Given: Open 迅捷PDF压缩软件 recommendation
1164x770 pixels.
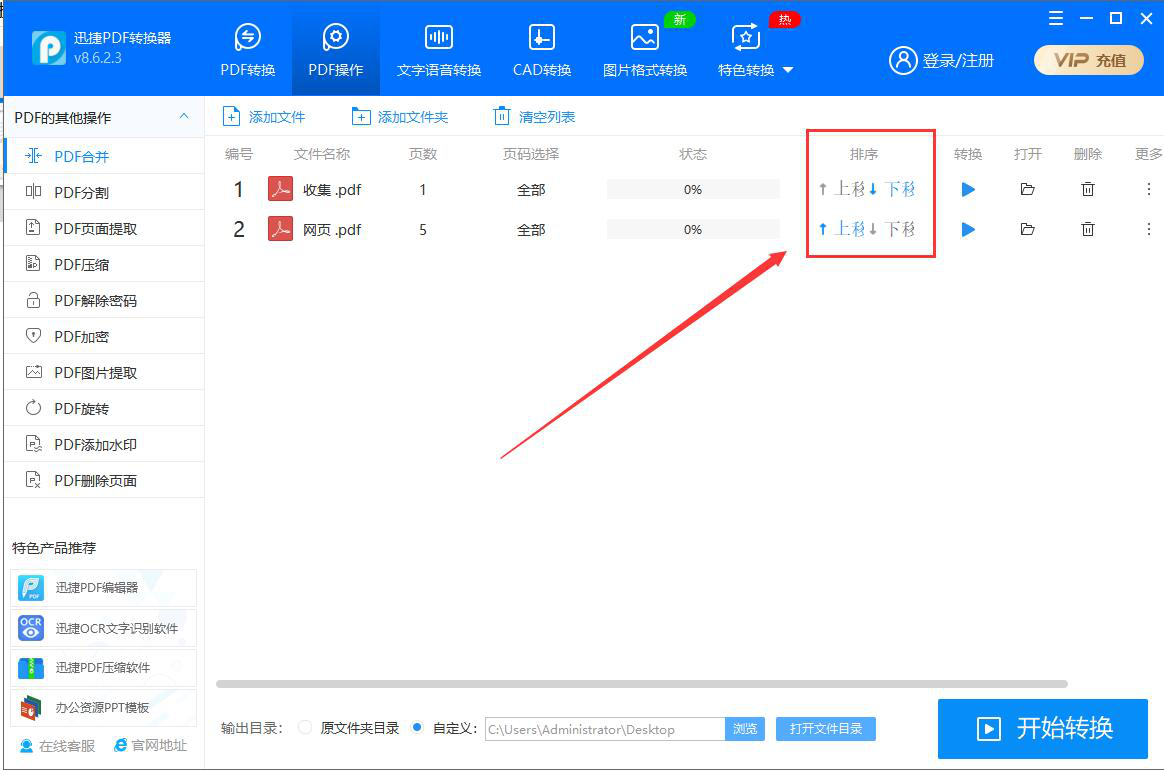Looking at the screenshot, I should (103, 668).
